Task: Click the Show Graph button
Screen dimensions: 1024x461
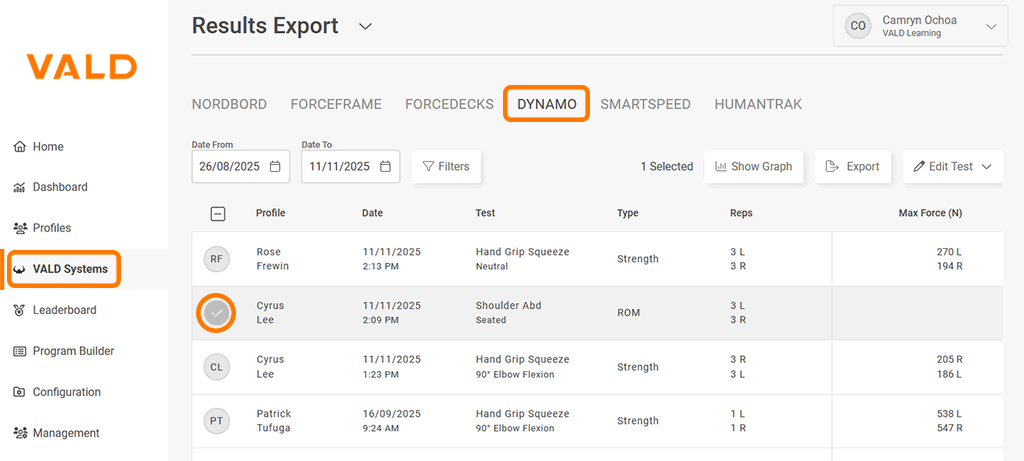Action: [754, 167]
